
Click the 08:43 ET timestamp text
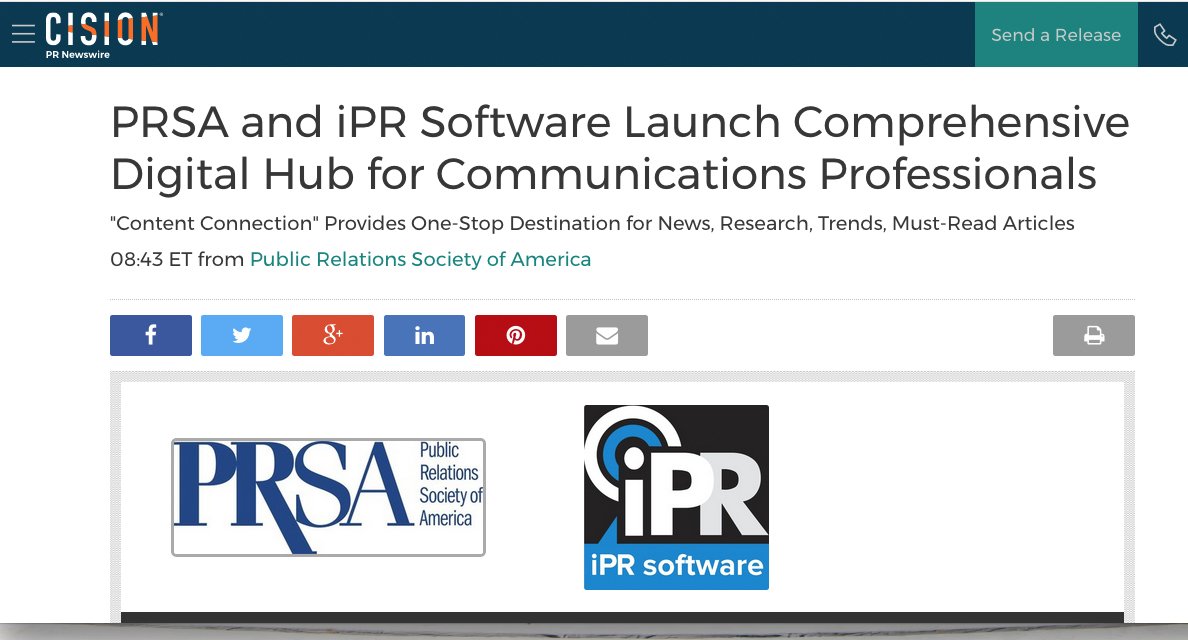[152, 259]
